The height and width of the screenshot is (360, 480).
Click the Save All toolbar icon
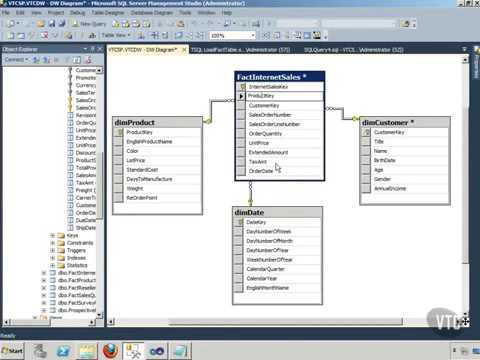click(62, 24)
